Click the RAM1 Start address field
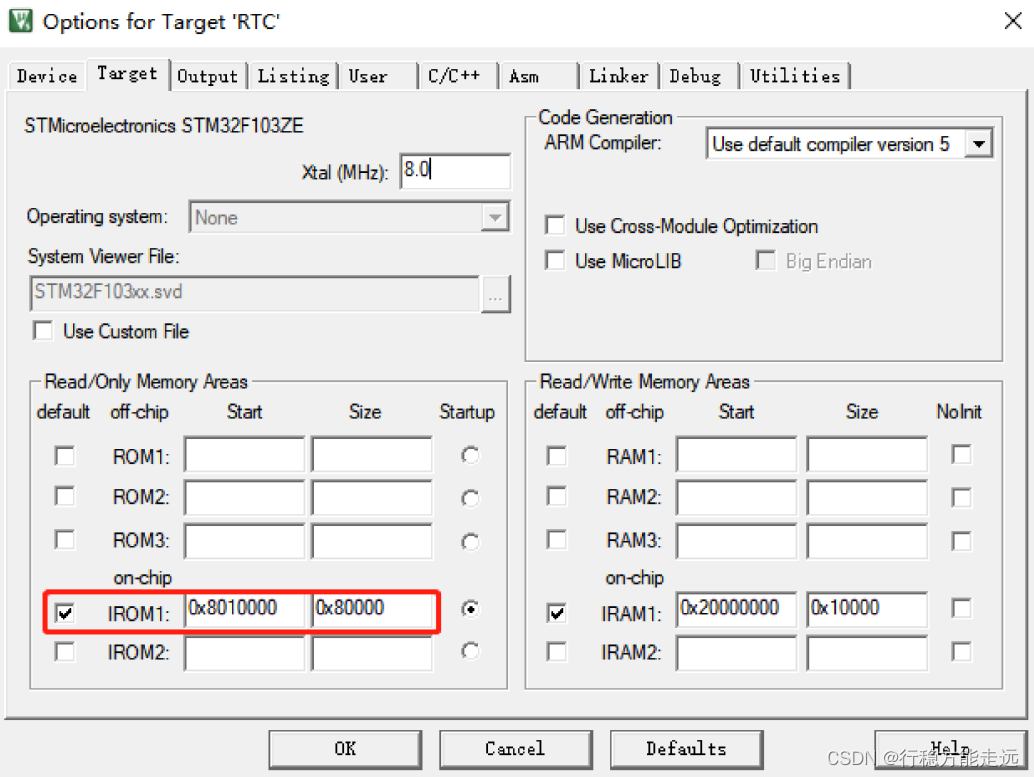The width and height of the screenshot is (1034, 777). (x=736, y=454)
